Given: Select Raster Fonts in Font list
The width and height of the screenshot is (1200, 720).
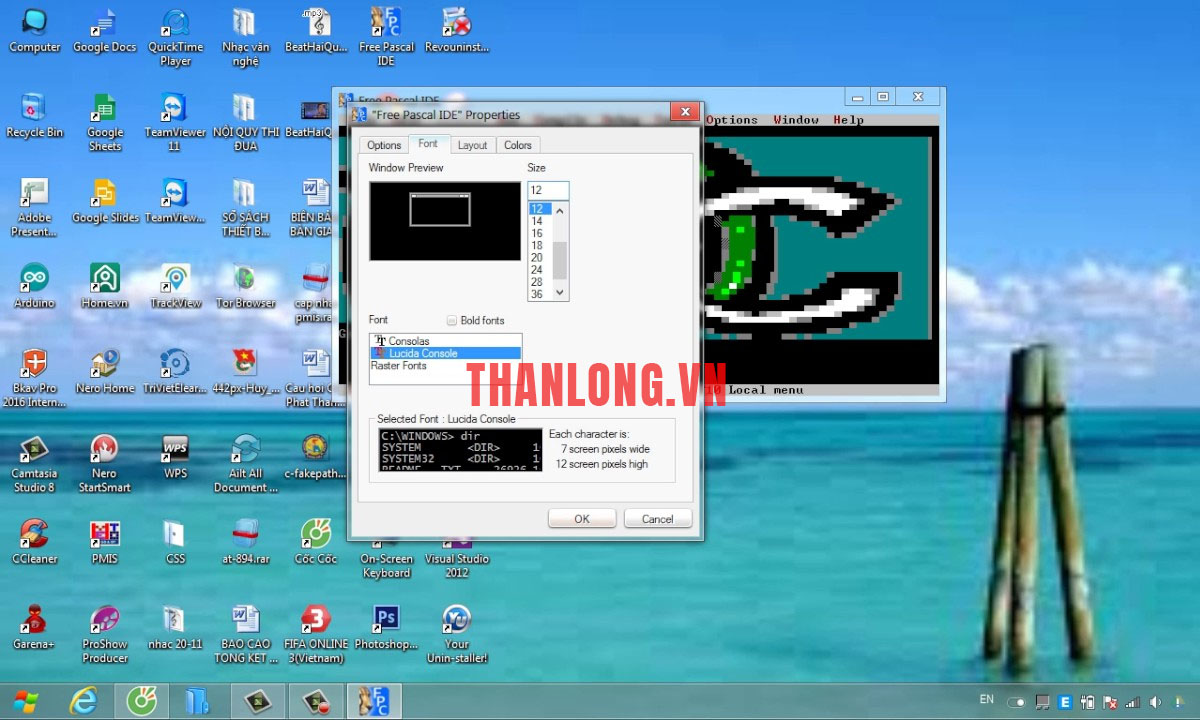Looking at the screenshot, I should pos(399,366).
